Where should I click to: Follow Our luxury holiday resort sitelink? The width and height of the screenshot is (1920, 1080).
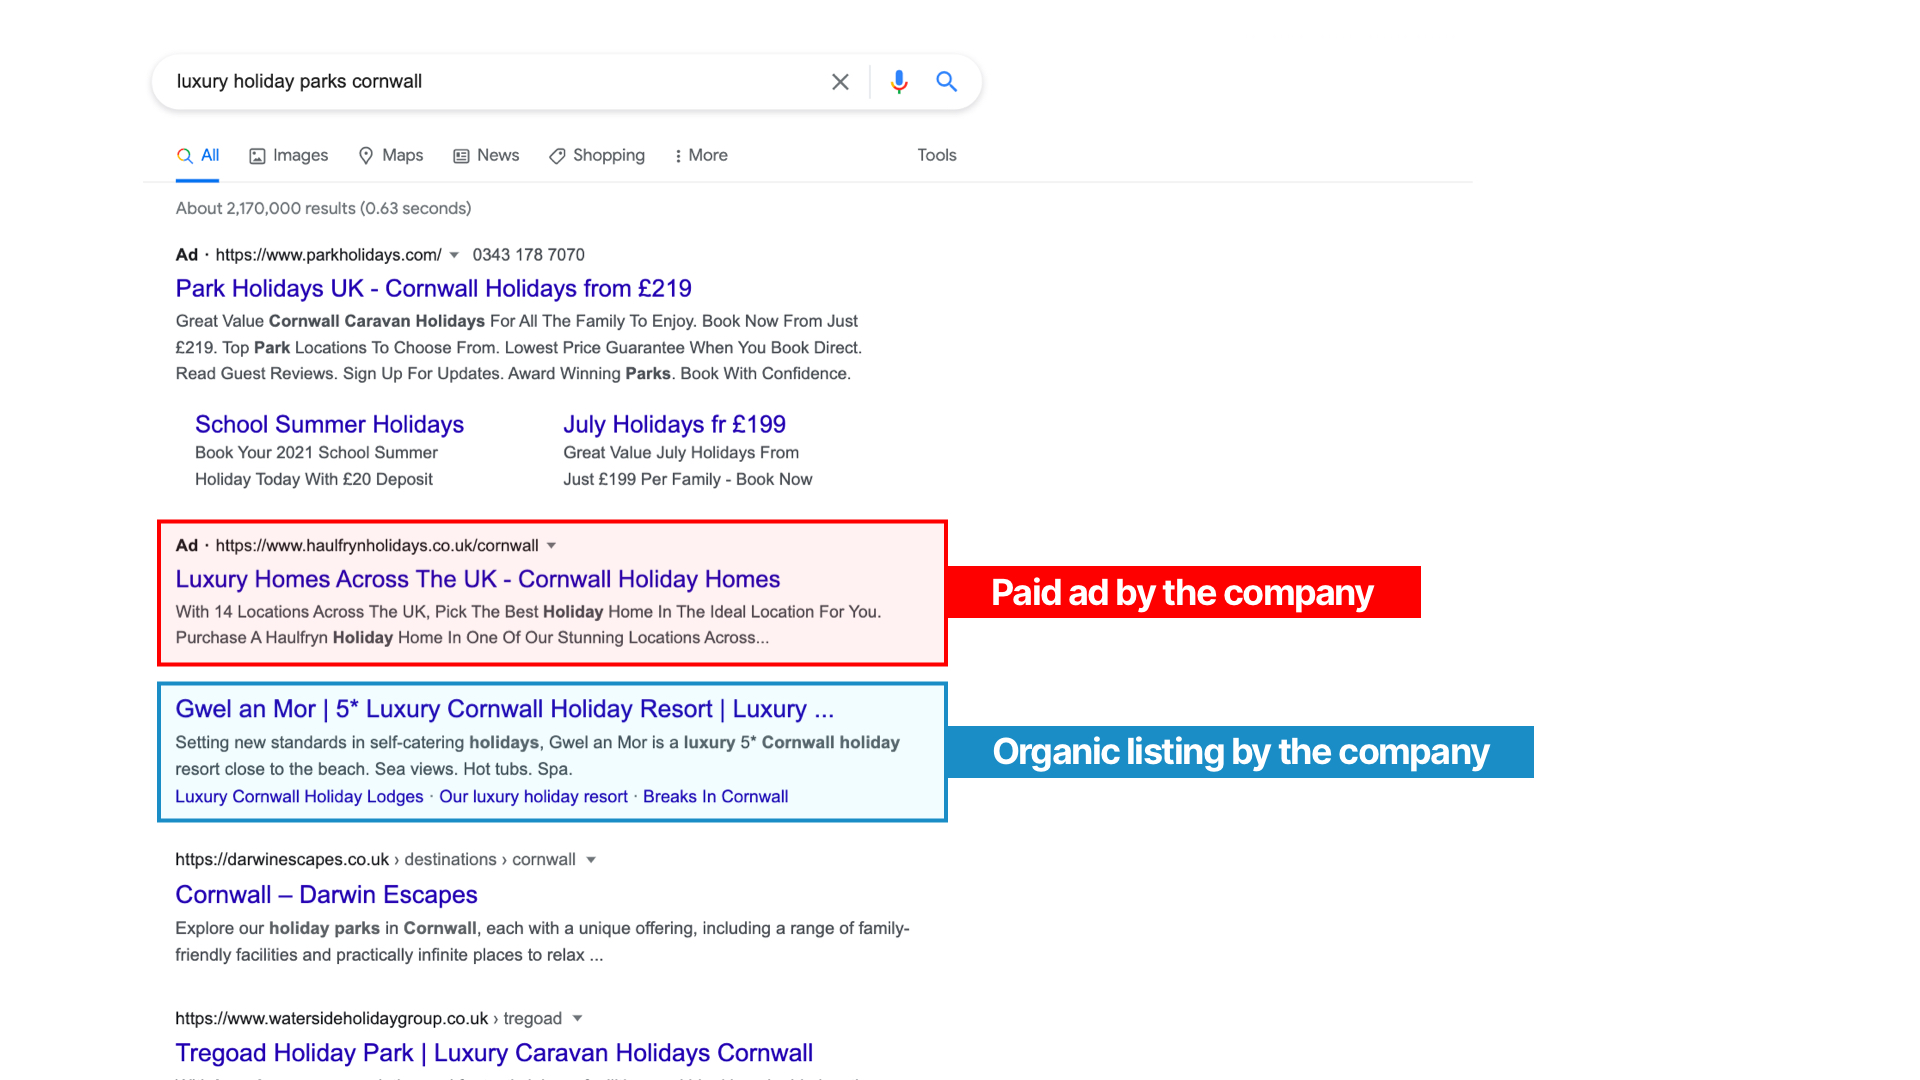[x=533, y=797]
